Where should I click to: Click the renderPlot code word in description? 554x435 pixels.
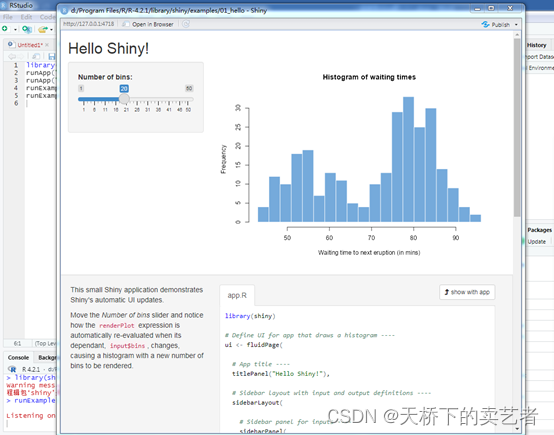tap(117, 325)
